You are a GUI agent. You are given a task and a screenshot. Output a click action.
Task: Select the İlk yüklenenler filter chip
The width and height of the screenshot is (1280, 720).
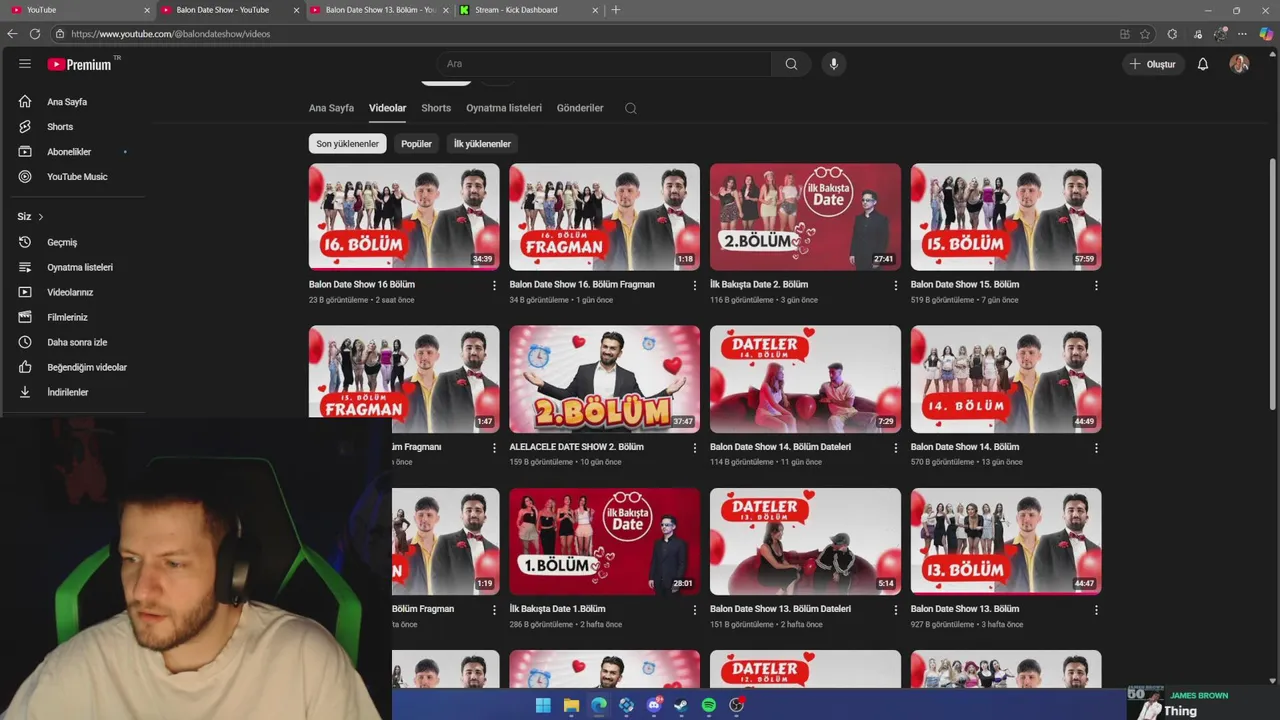click(x=482, y=144)
